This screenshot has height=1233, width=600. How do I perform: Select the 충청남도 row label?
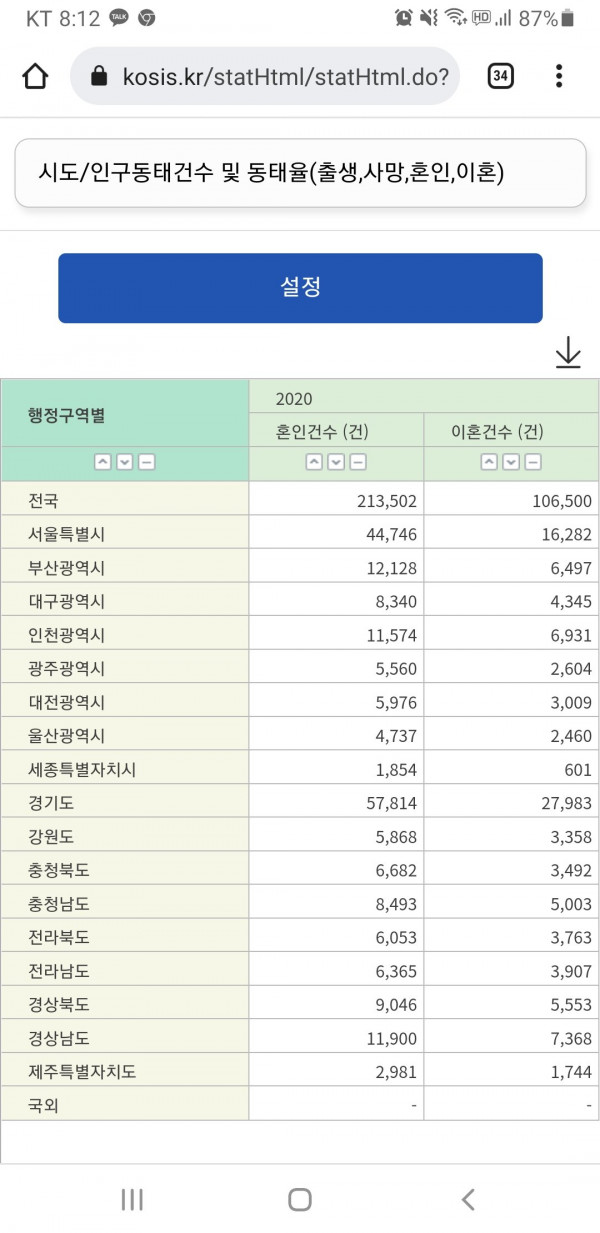pos(125,903)
